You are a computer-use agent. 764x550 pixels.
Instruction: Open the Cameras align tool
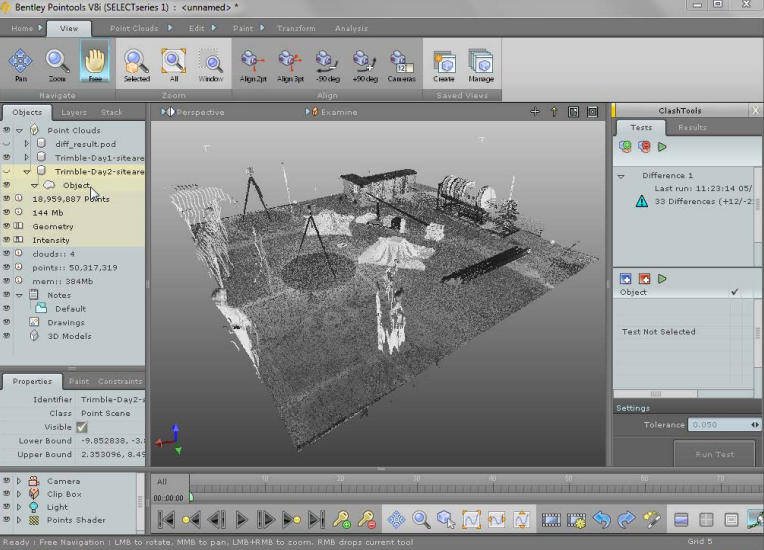click(x=401, y=66)
